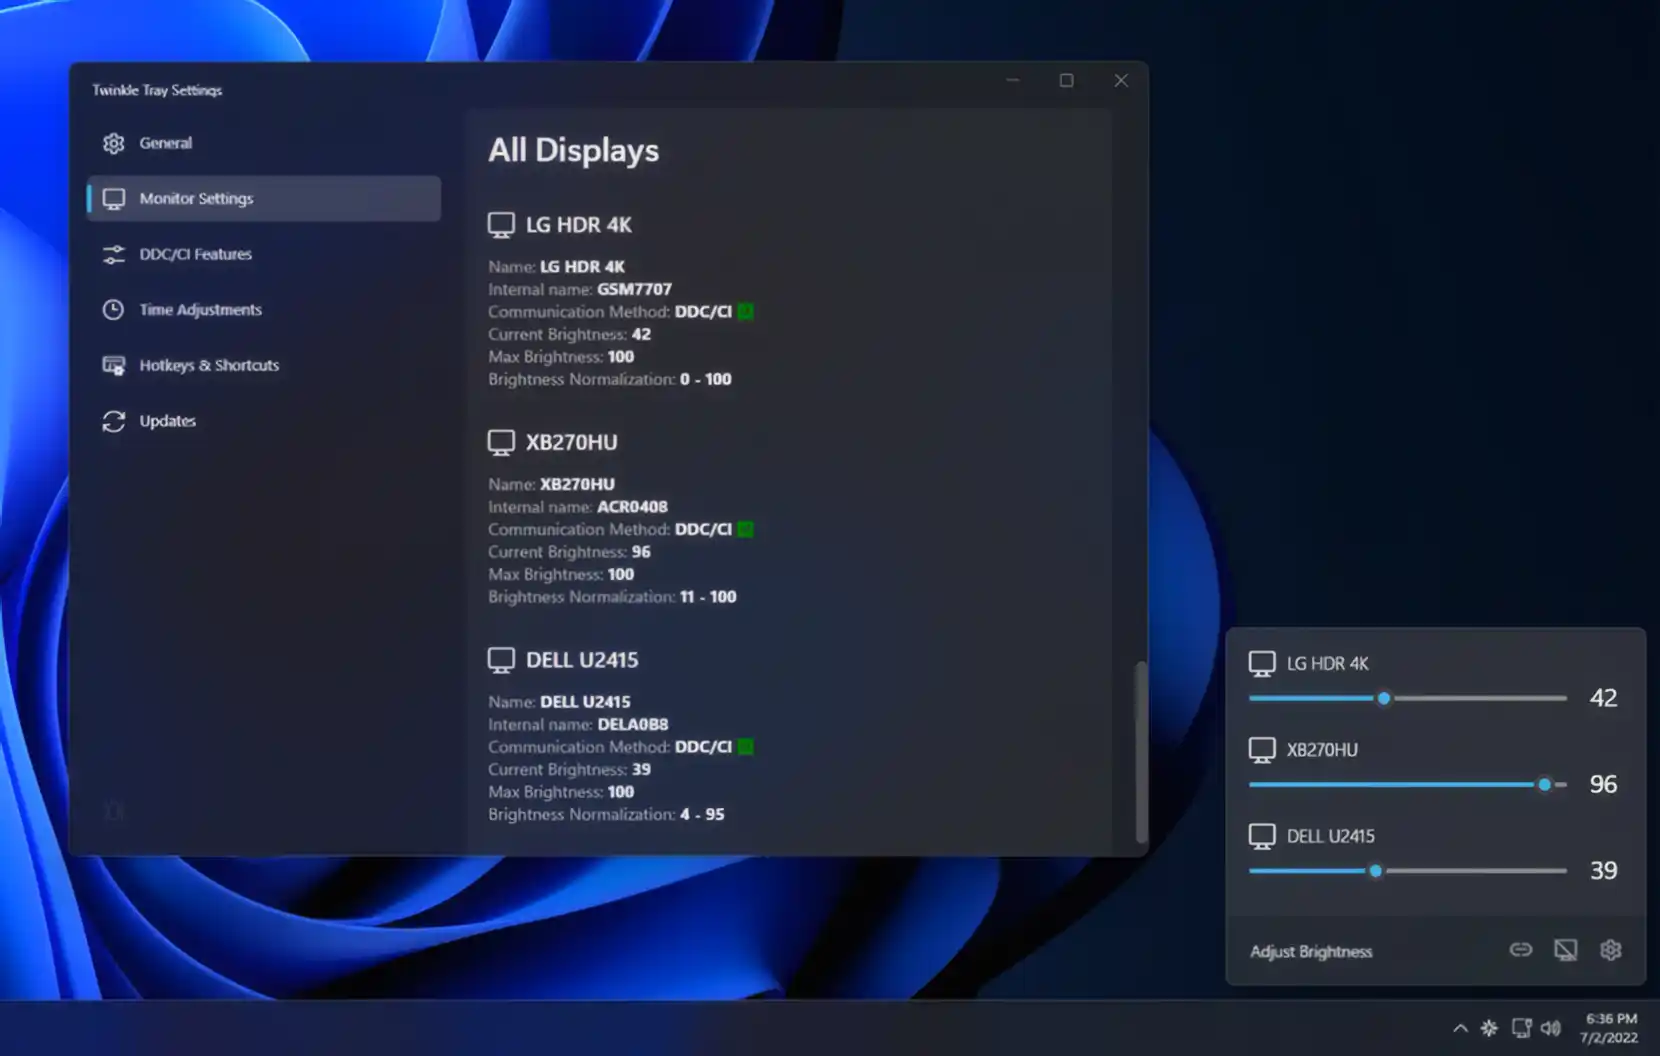Show hidden icons in system tray

(x=1460, y=1028)
